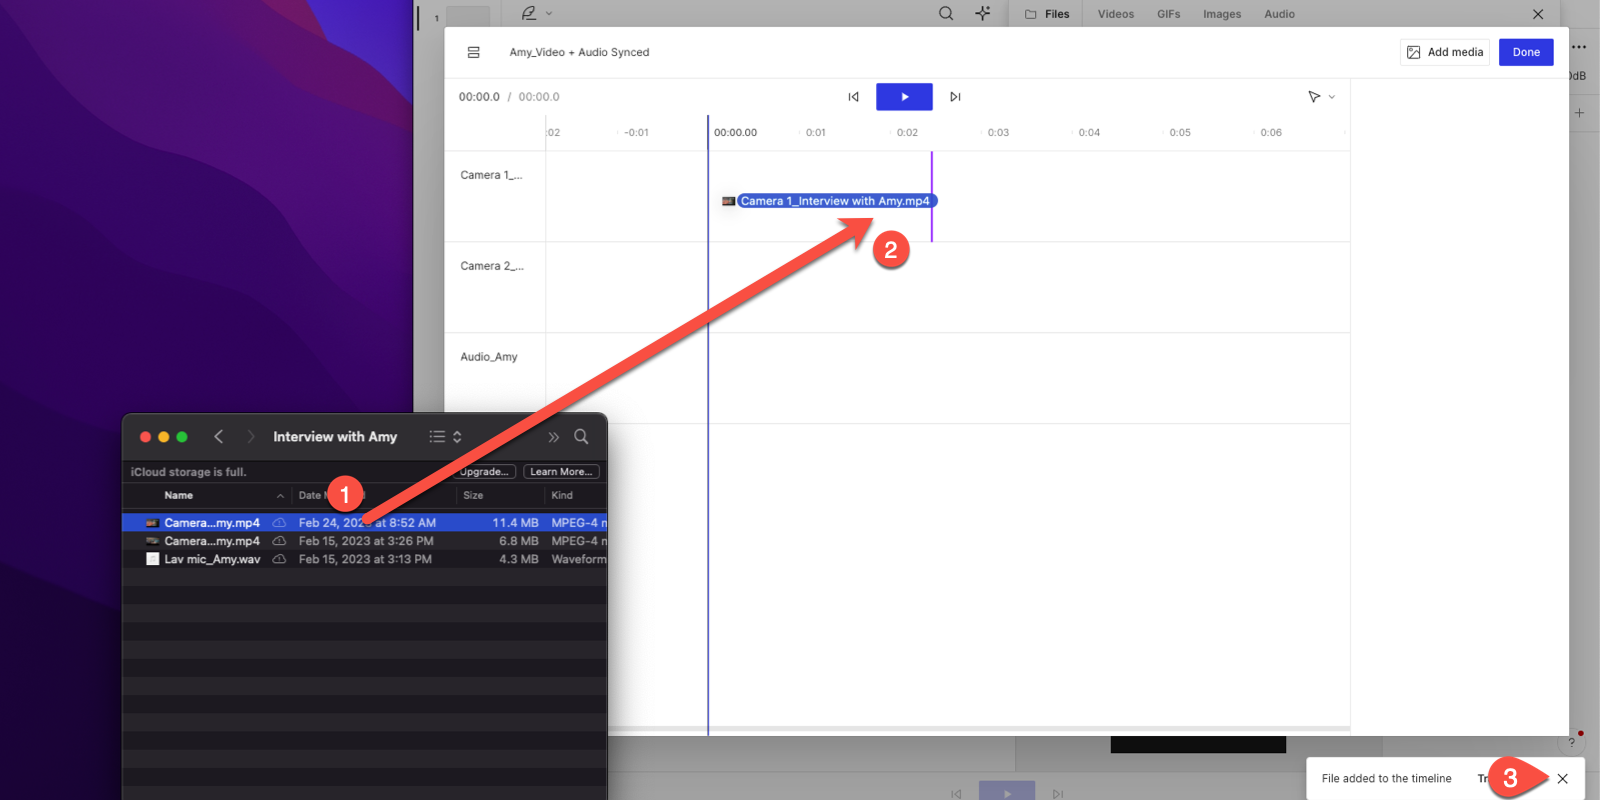Switch to the GIFs tab
This screenshot has width=1600, height=800.
pyautogui.click(x=1168, y=14)
